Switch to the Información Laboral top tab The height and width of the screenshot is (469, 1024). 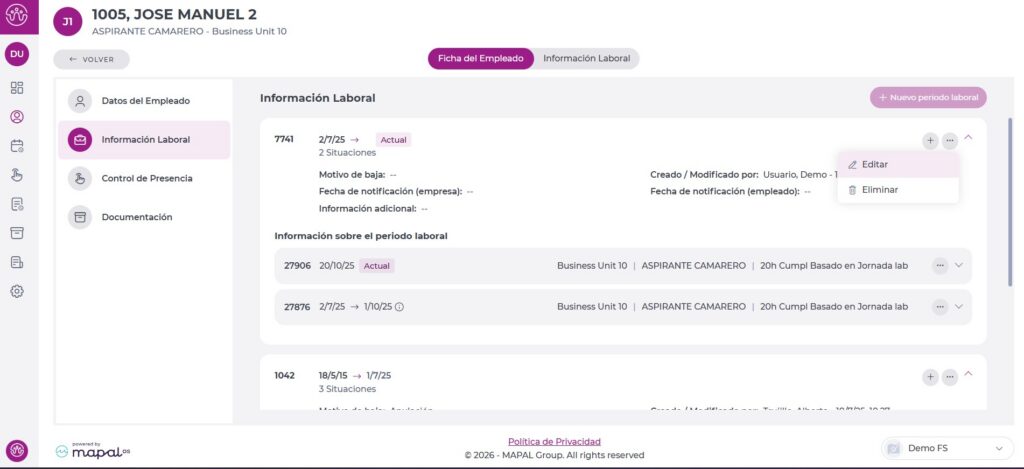(586, 59)
